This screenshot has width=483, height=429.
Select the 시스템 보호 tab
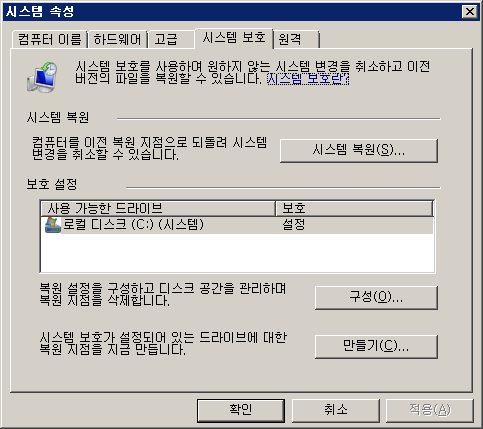point(234,38)
